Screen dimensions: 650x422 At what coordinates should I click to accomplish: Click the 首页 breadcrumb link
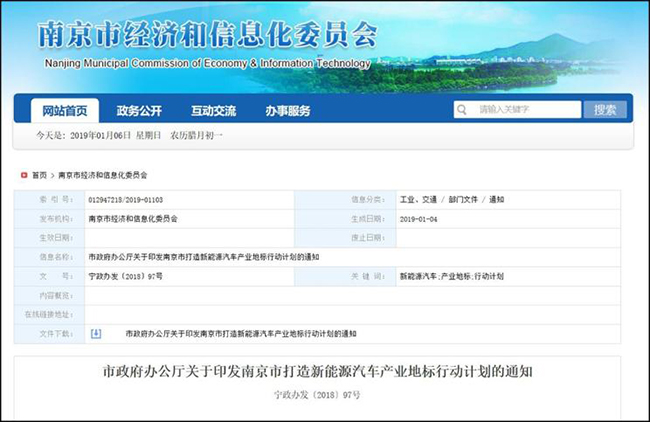point(39,174)
